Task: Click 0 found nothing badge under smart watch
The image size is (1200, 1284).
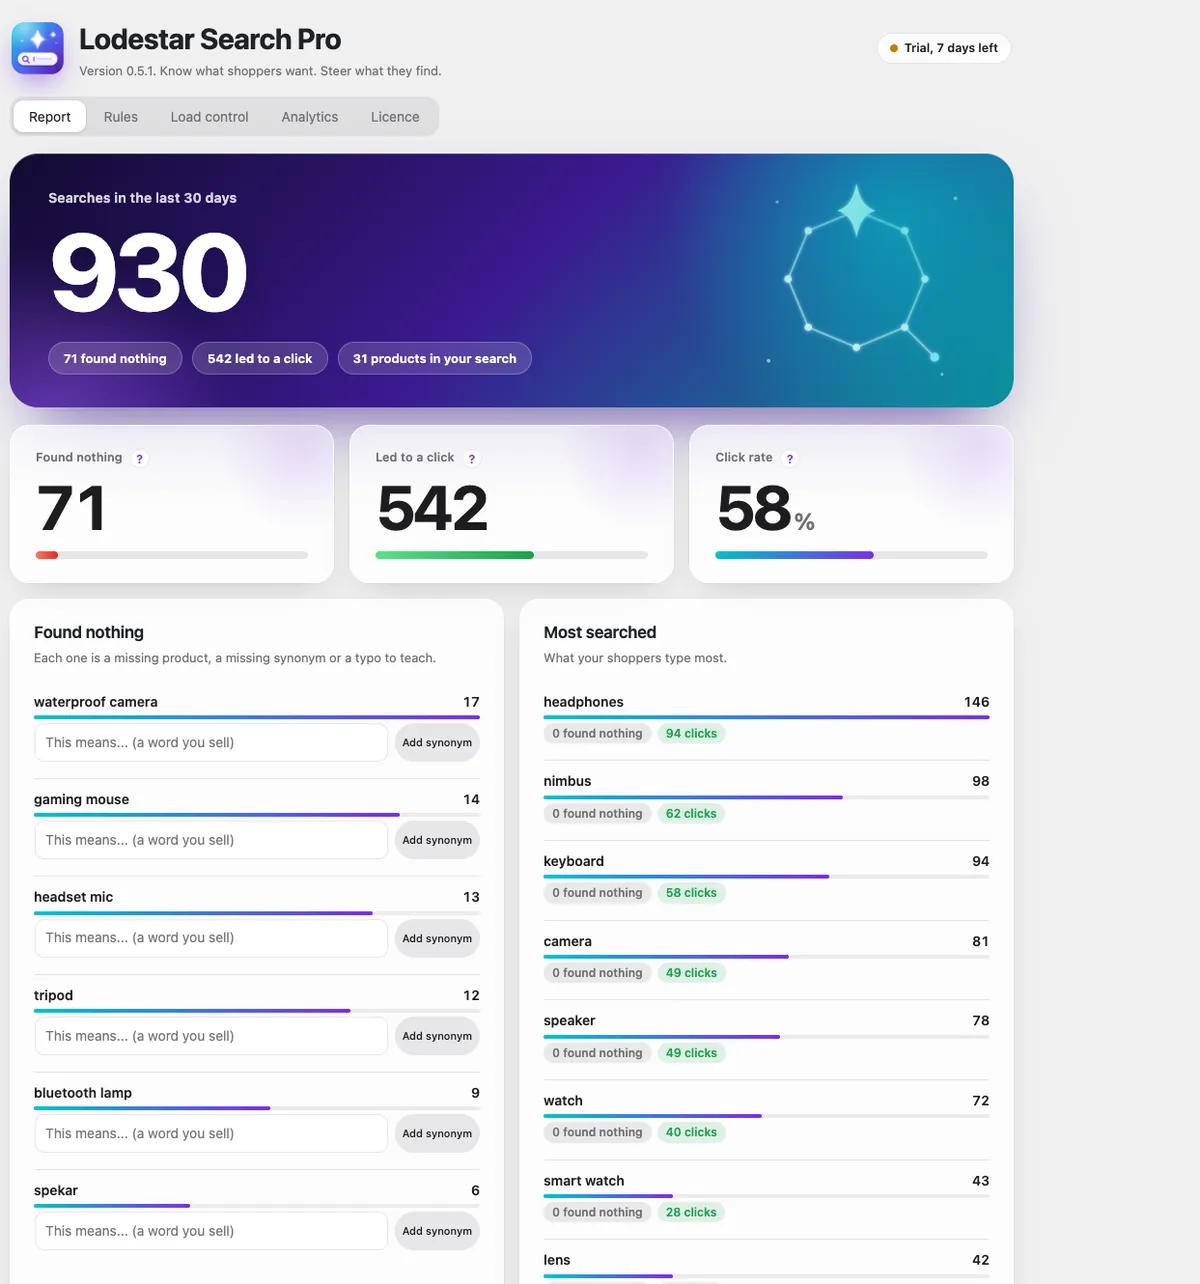Action: point(597,1212)
